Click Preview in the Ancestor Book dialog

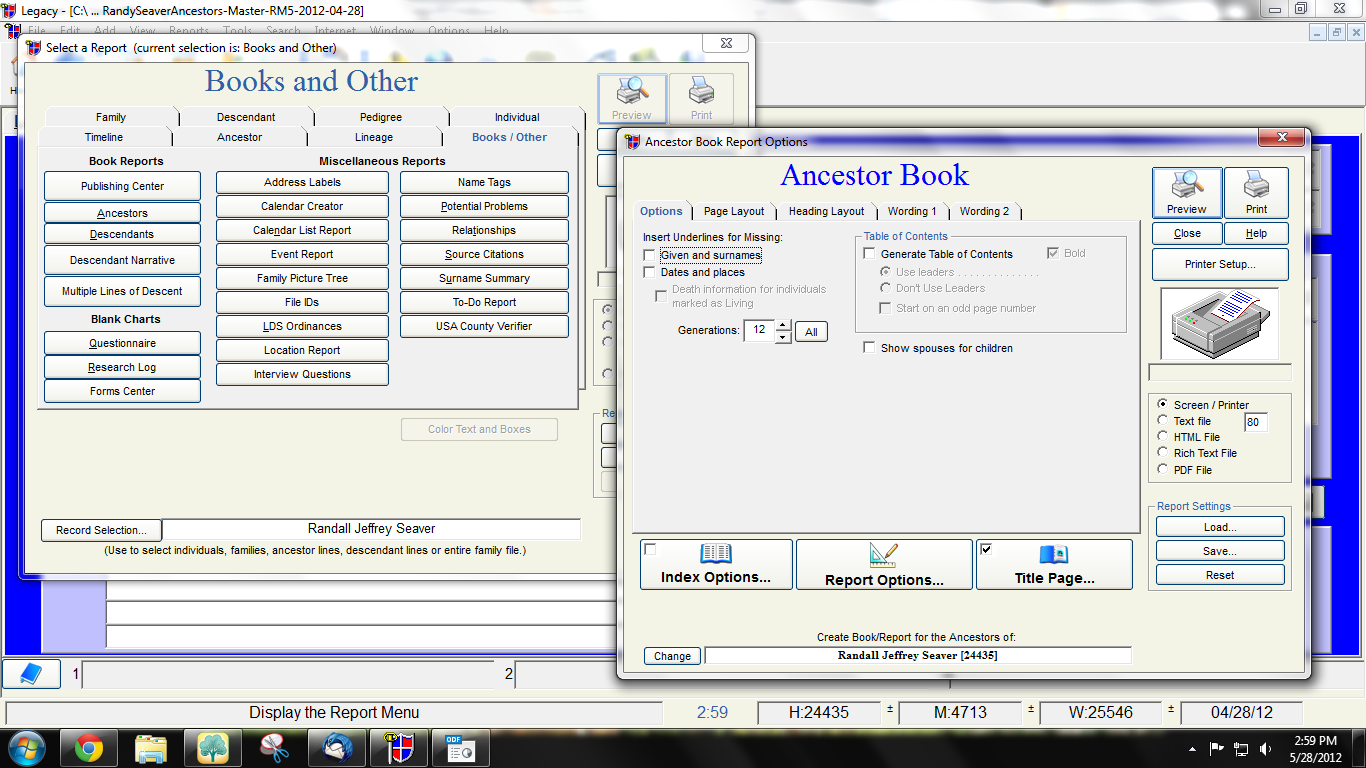1187,193
